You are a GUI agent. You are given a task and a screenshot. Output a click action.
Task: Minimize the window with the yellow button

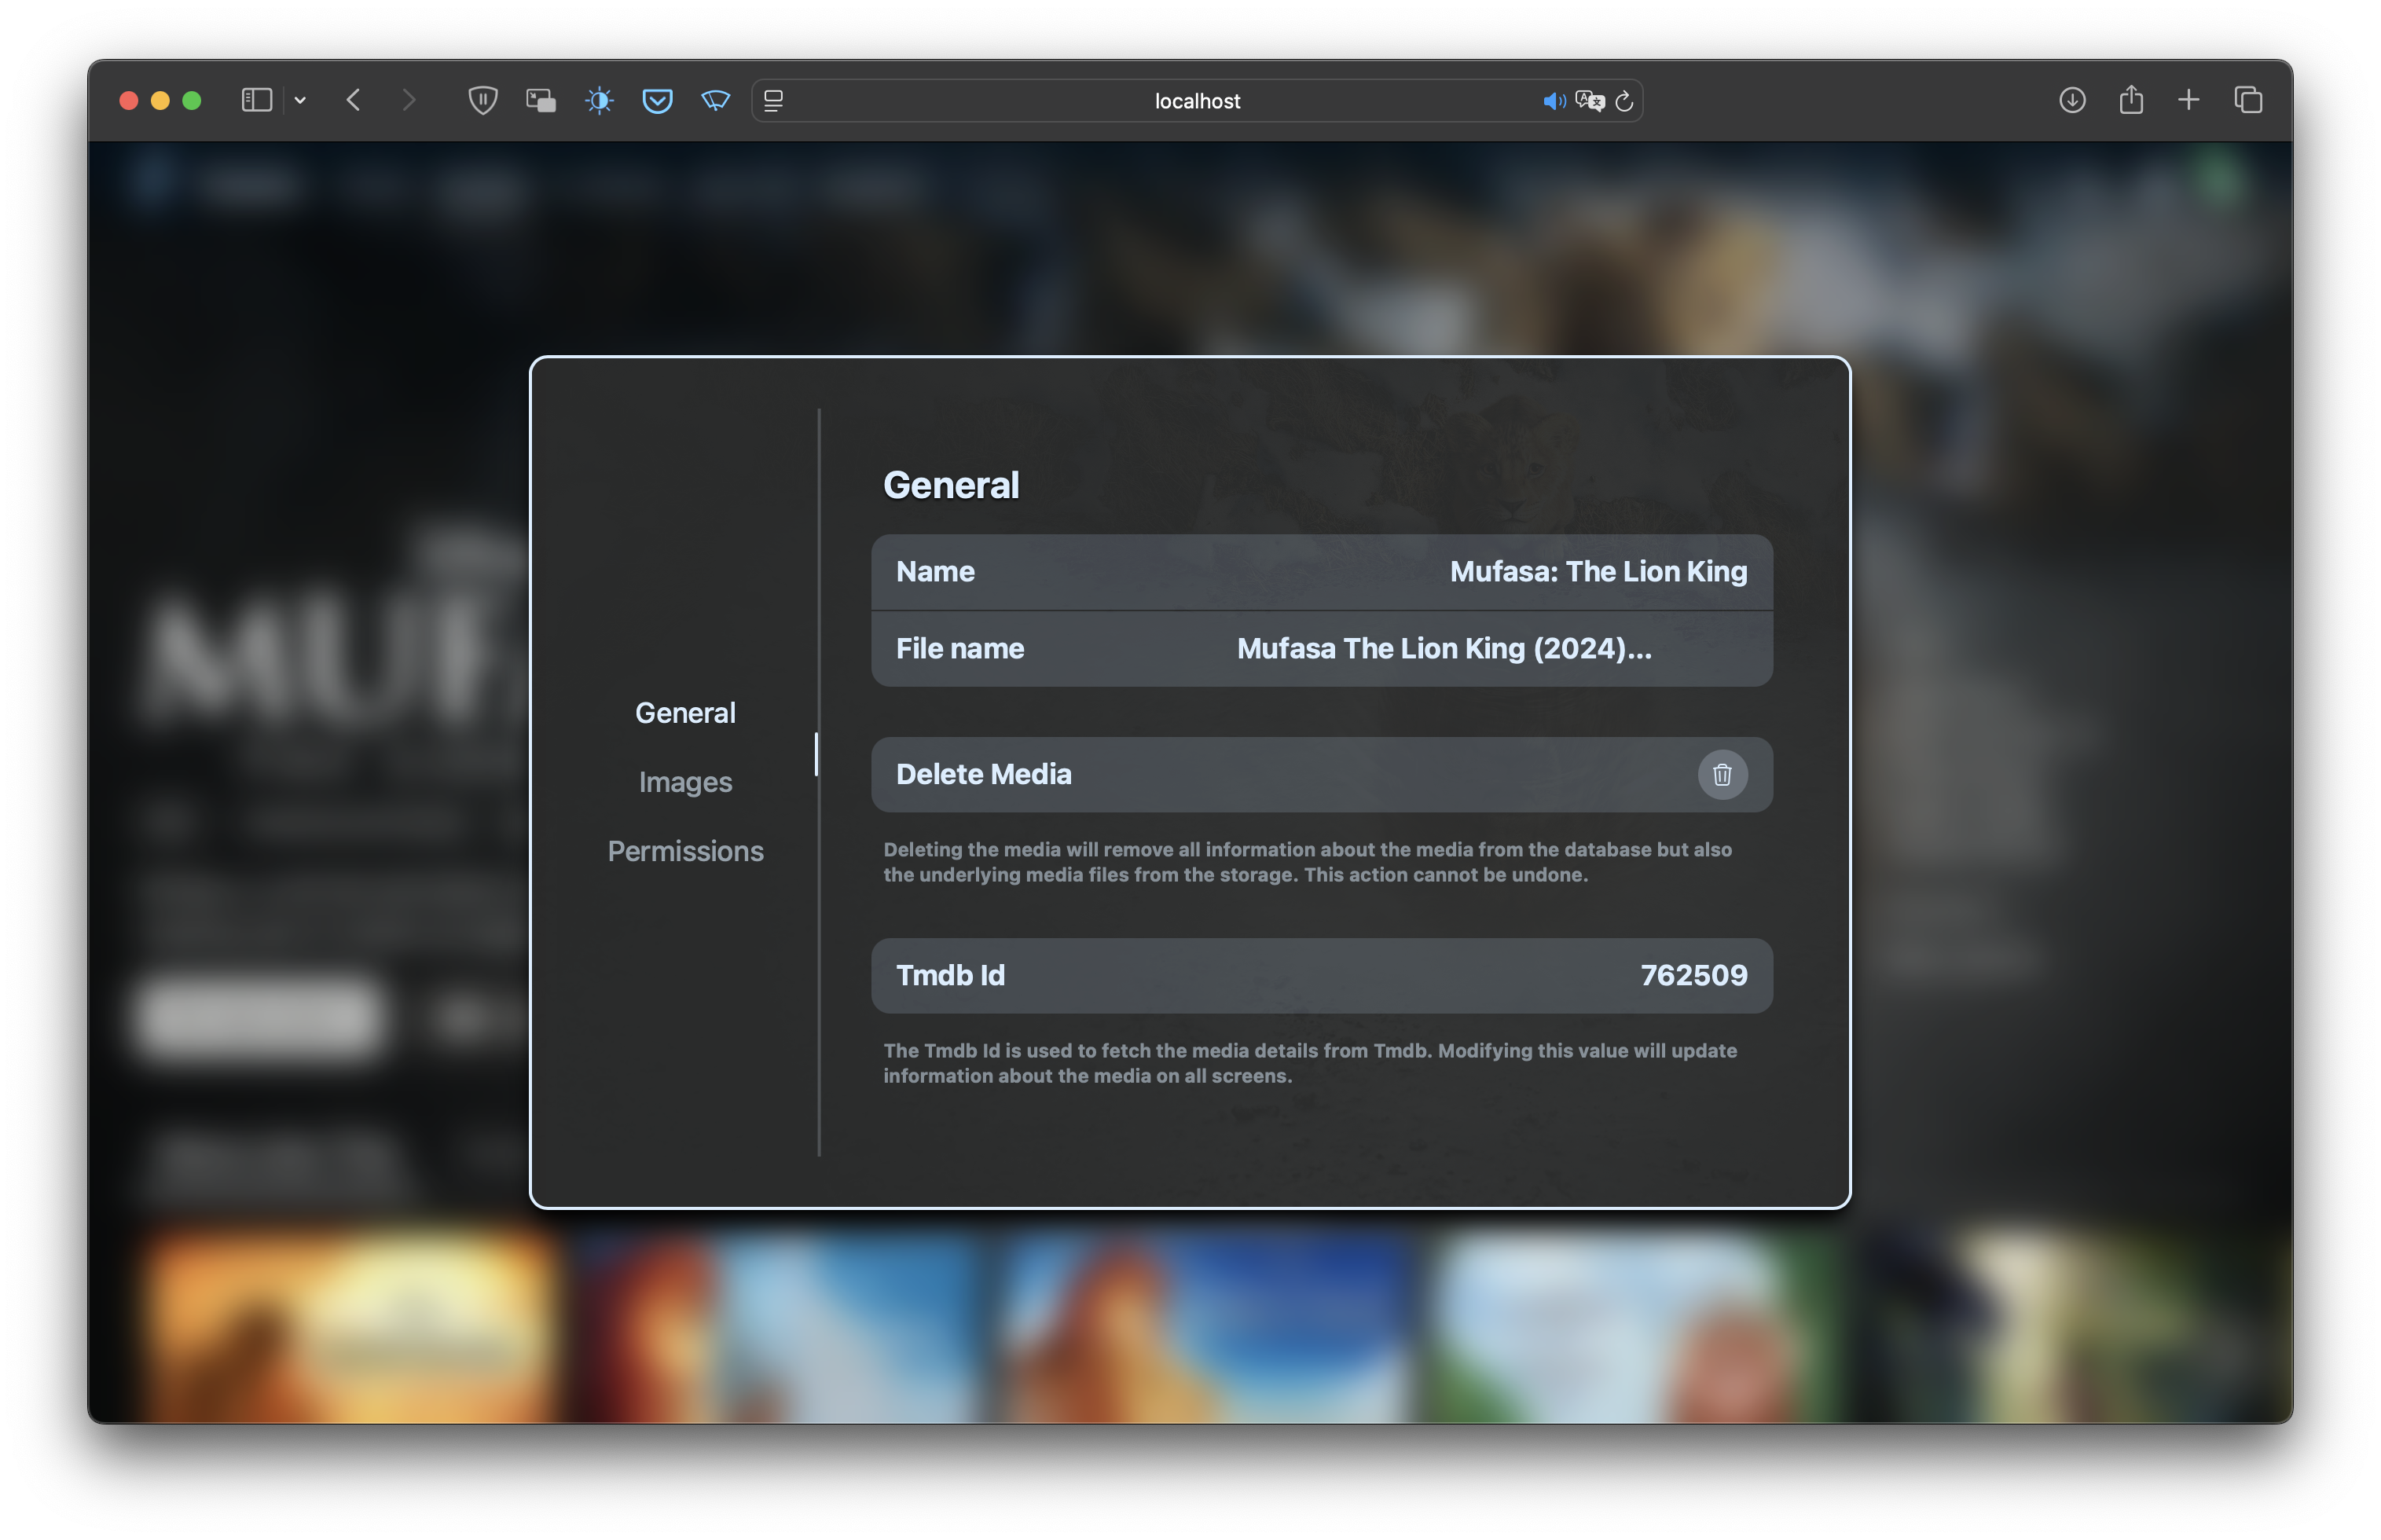pyautogui.click(x=160, y=100)
